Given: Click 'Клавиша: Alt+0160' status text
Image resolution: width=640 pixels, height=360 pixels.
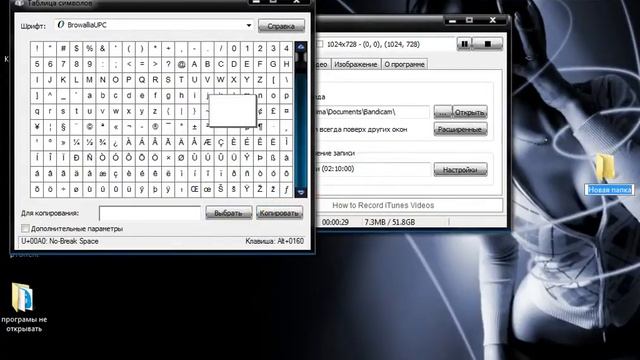Looking at the screenshot, I should 274,241.
